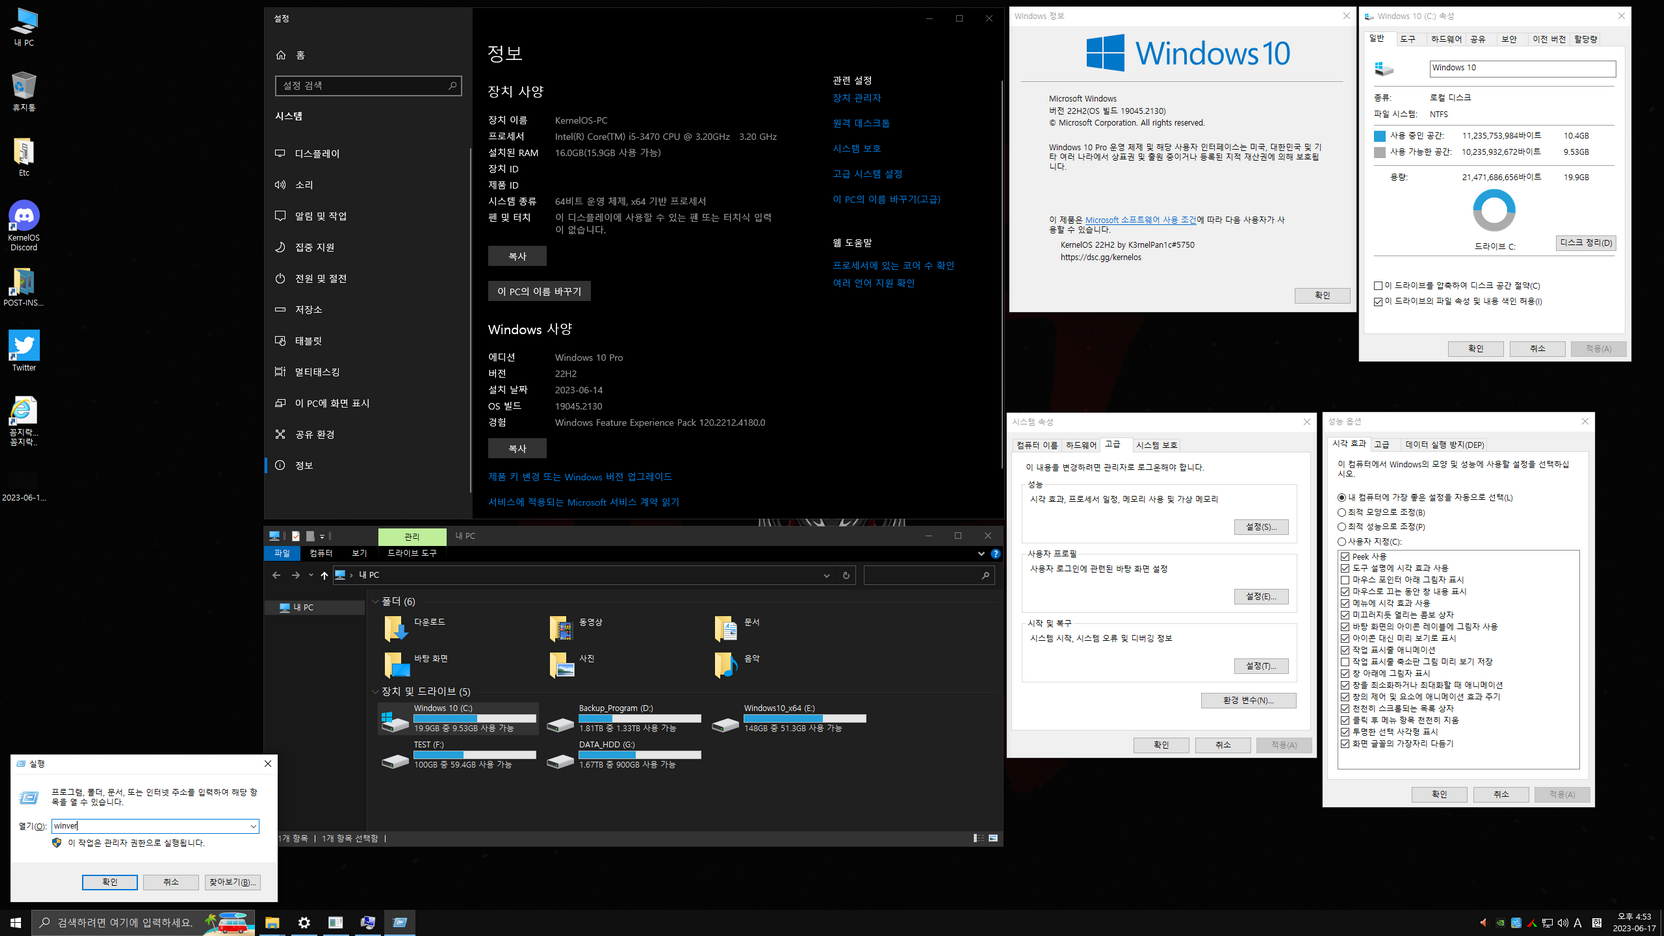Open the 휴지통 recycle bin icon
The width and height of the screenshot is (1664, 936).
pos(24,91)
